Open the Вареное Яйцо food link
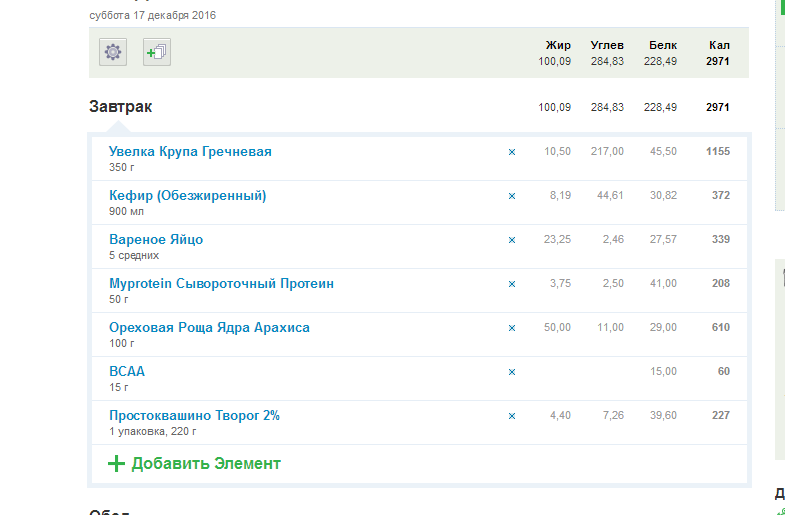This screenshot has width=785, height=515. [x=156, y=240]
